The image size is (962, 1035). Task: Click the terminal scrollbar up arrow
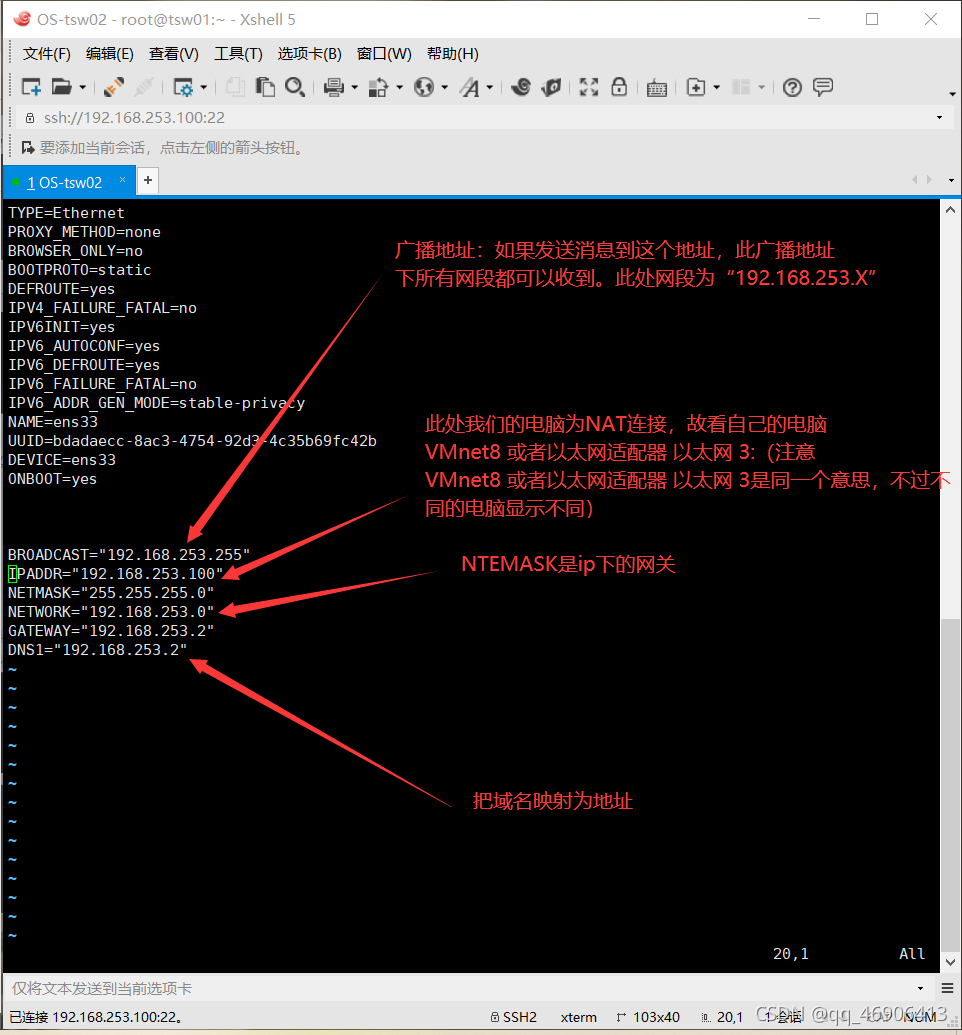click(x=950, y=210)
